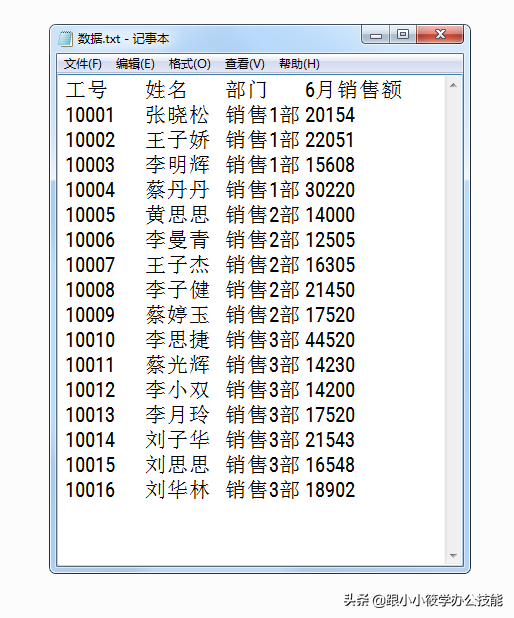Maximize the 数据.txt Notepad window
The image size is (514, 618).
403,35
